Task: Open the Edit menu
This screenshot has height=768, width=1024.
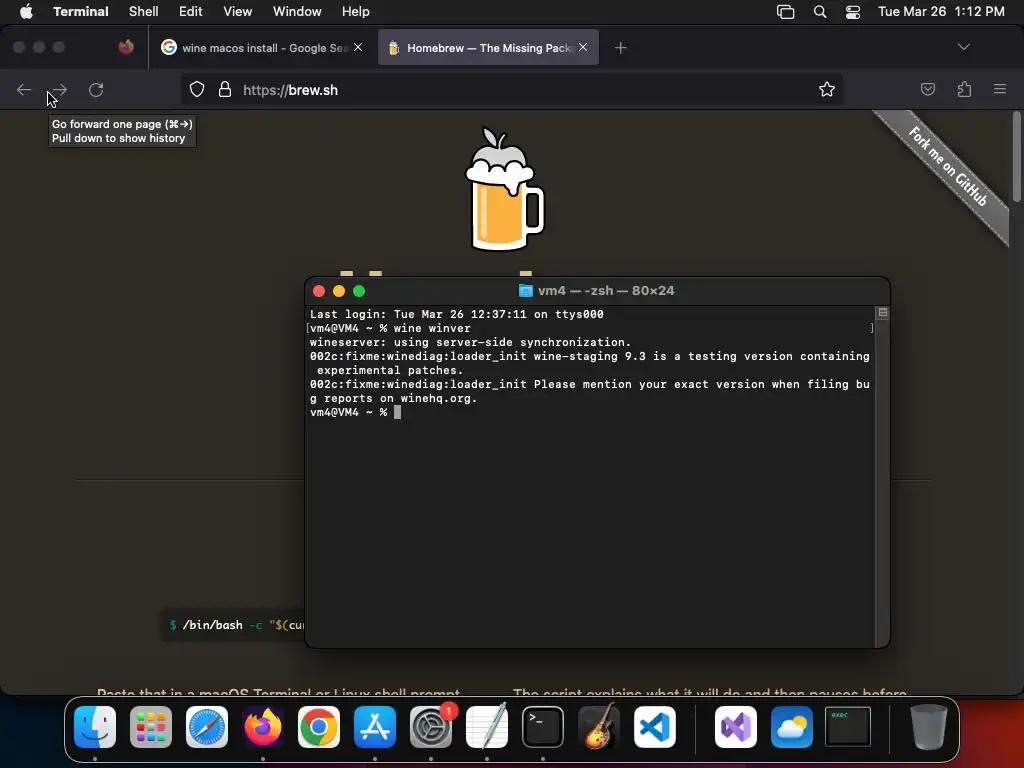Action: click(x=190, y=11)
